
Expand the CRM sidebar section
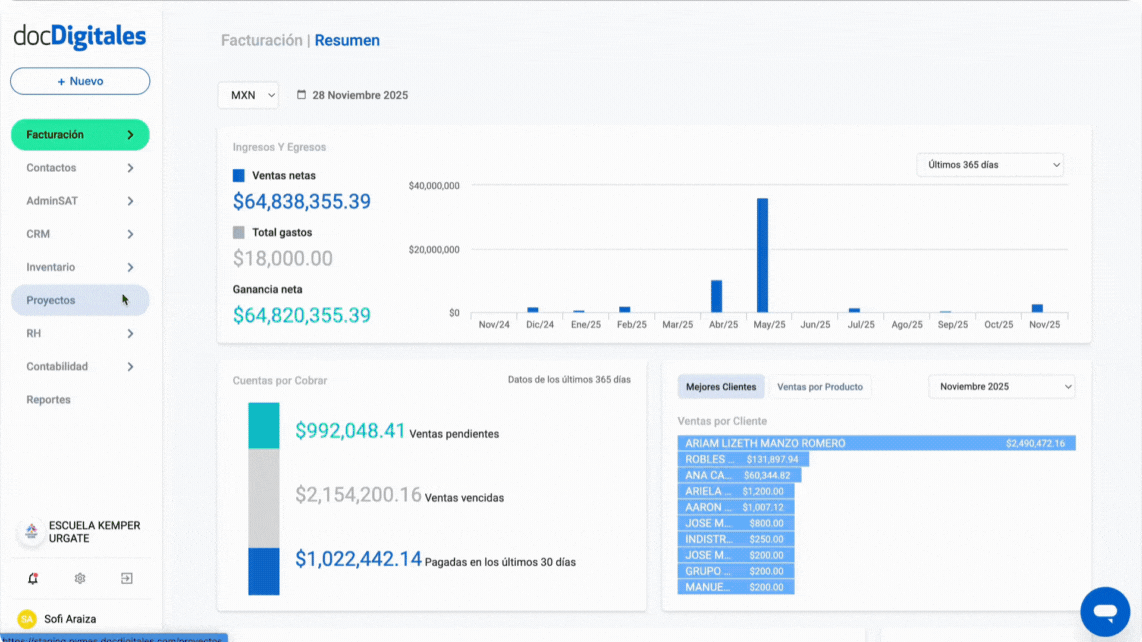pos(79,233)
